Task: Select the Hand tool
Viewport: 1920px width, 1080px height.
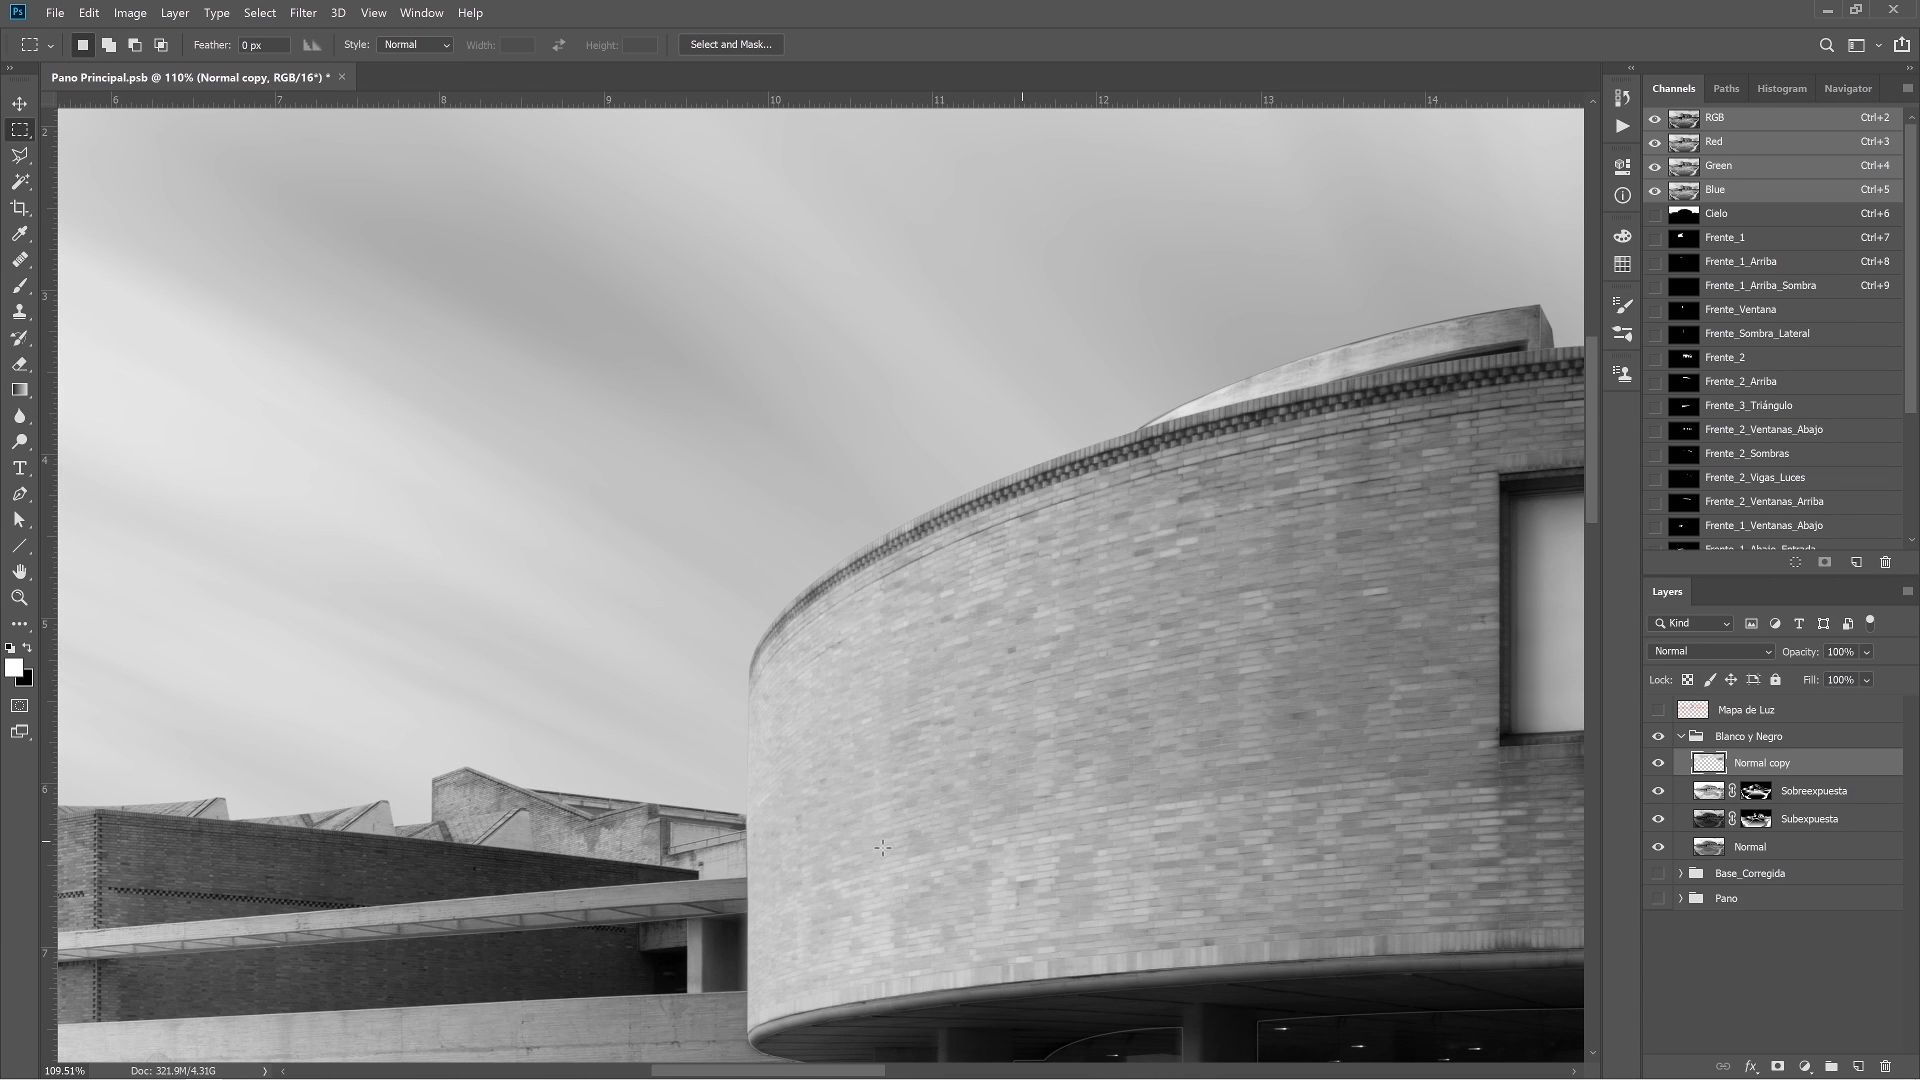Action: (20, 572)
